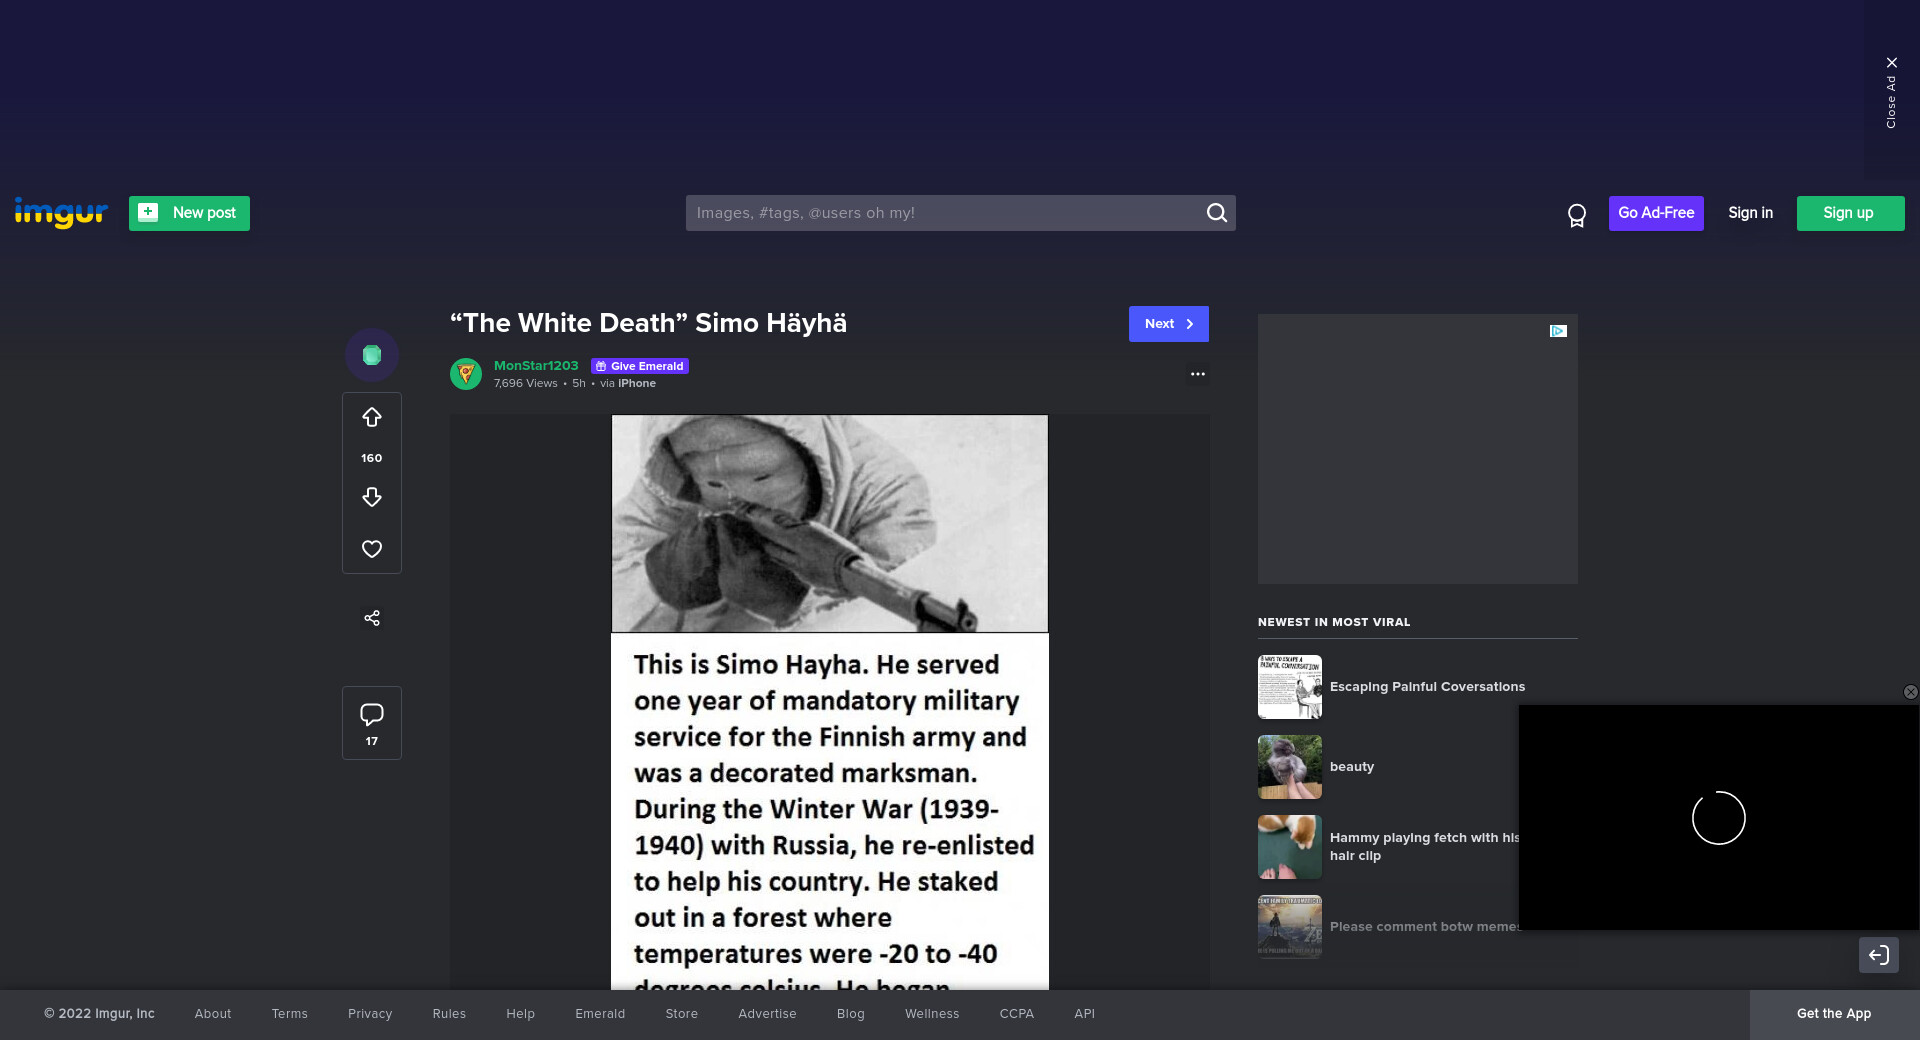Favorite the post with heart icon
The image size is (1920, 1040).
tap(371, 549)
